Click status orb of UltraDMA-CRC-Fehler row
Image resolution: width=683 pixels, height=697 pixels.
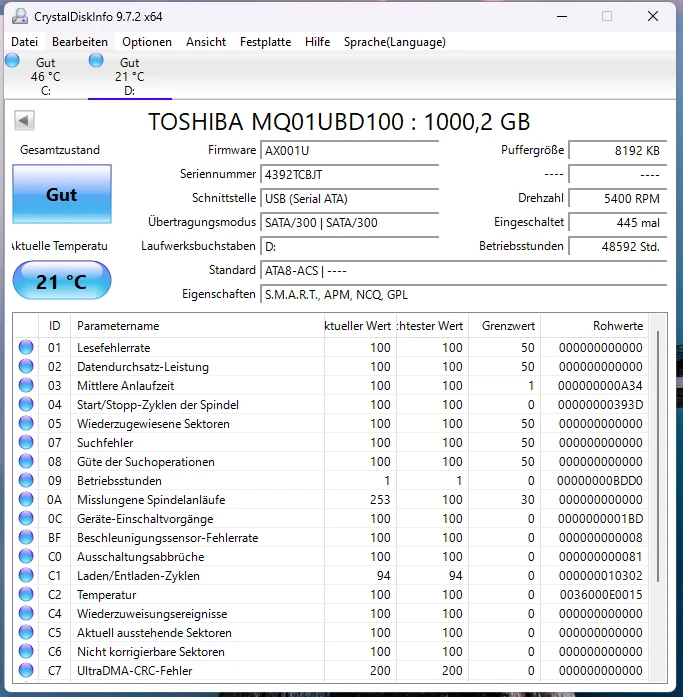point(26,670)
